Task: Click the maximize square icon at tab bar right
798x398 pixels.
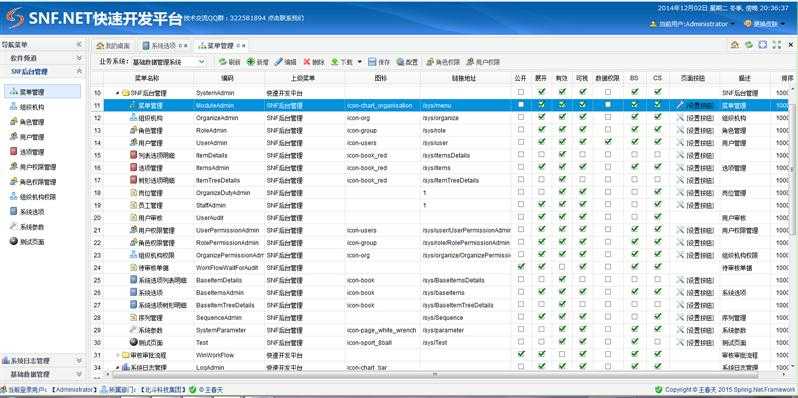Action: [x=762, y=45]
